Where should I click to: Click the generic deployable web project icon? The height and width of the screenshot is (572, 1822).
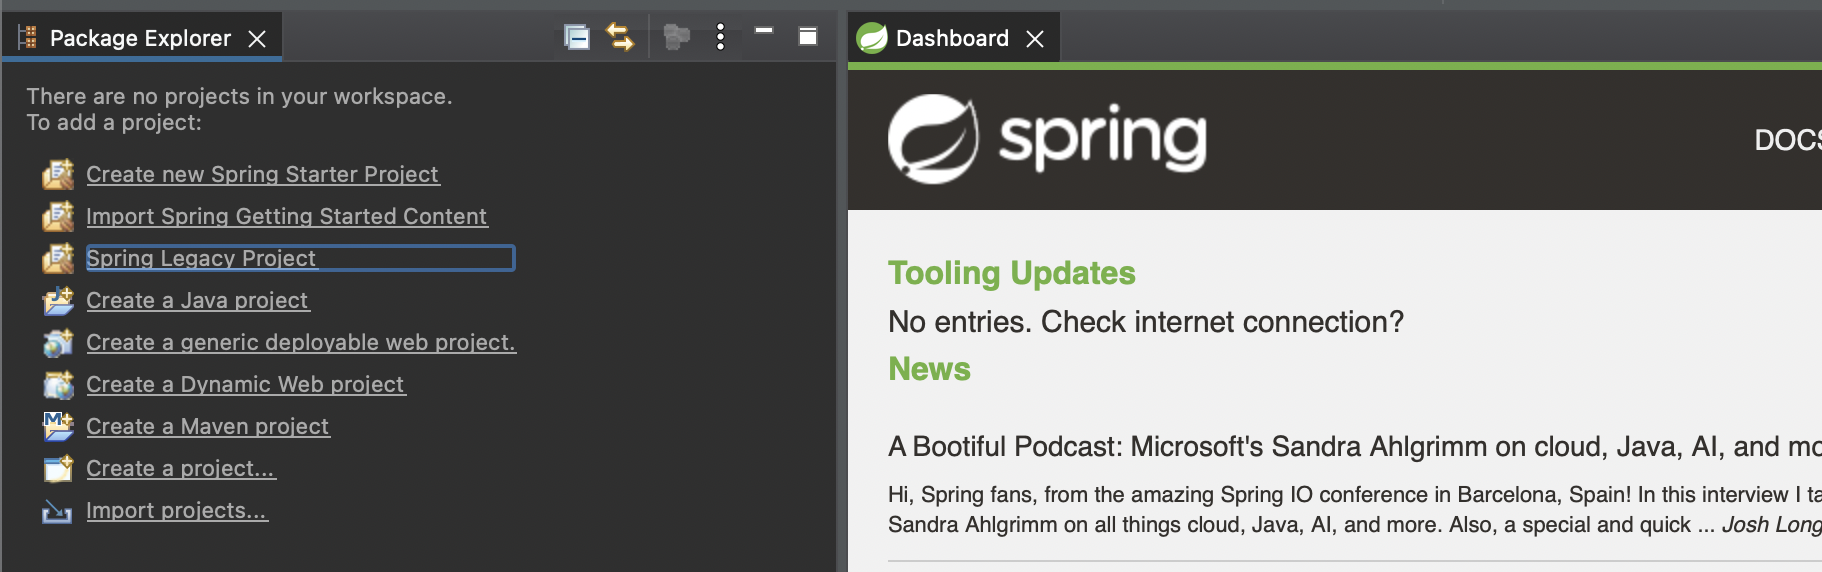point(58,342)
